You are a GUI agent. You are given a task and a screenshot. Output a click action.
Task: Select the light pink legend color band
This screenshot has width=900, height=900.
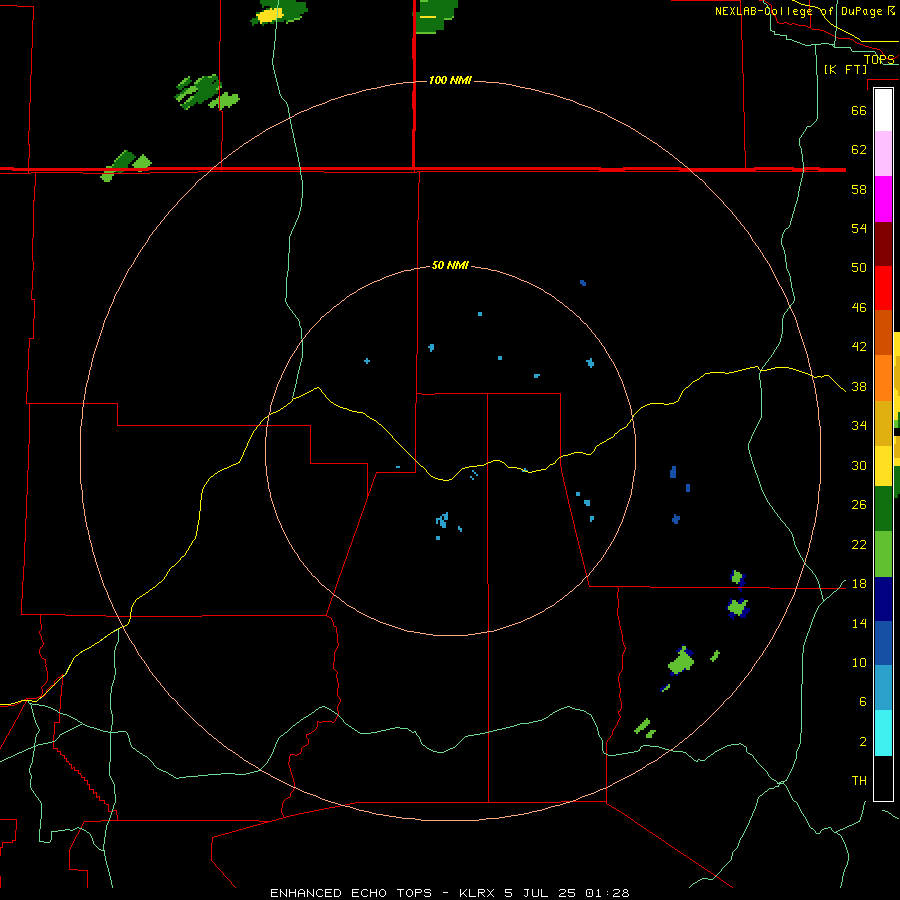883,154
